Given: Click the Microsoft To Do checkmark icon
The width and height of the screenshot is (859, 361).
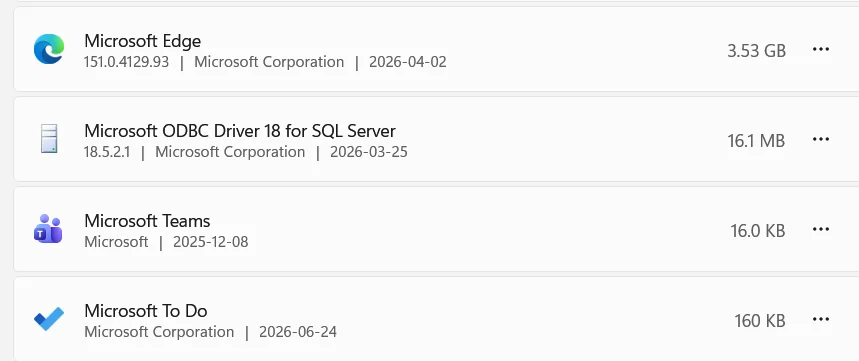Looking at the screenshot, I should click(49, 318).
